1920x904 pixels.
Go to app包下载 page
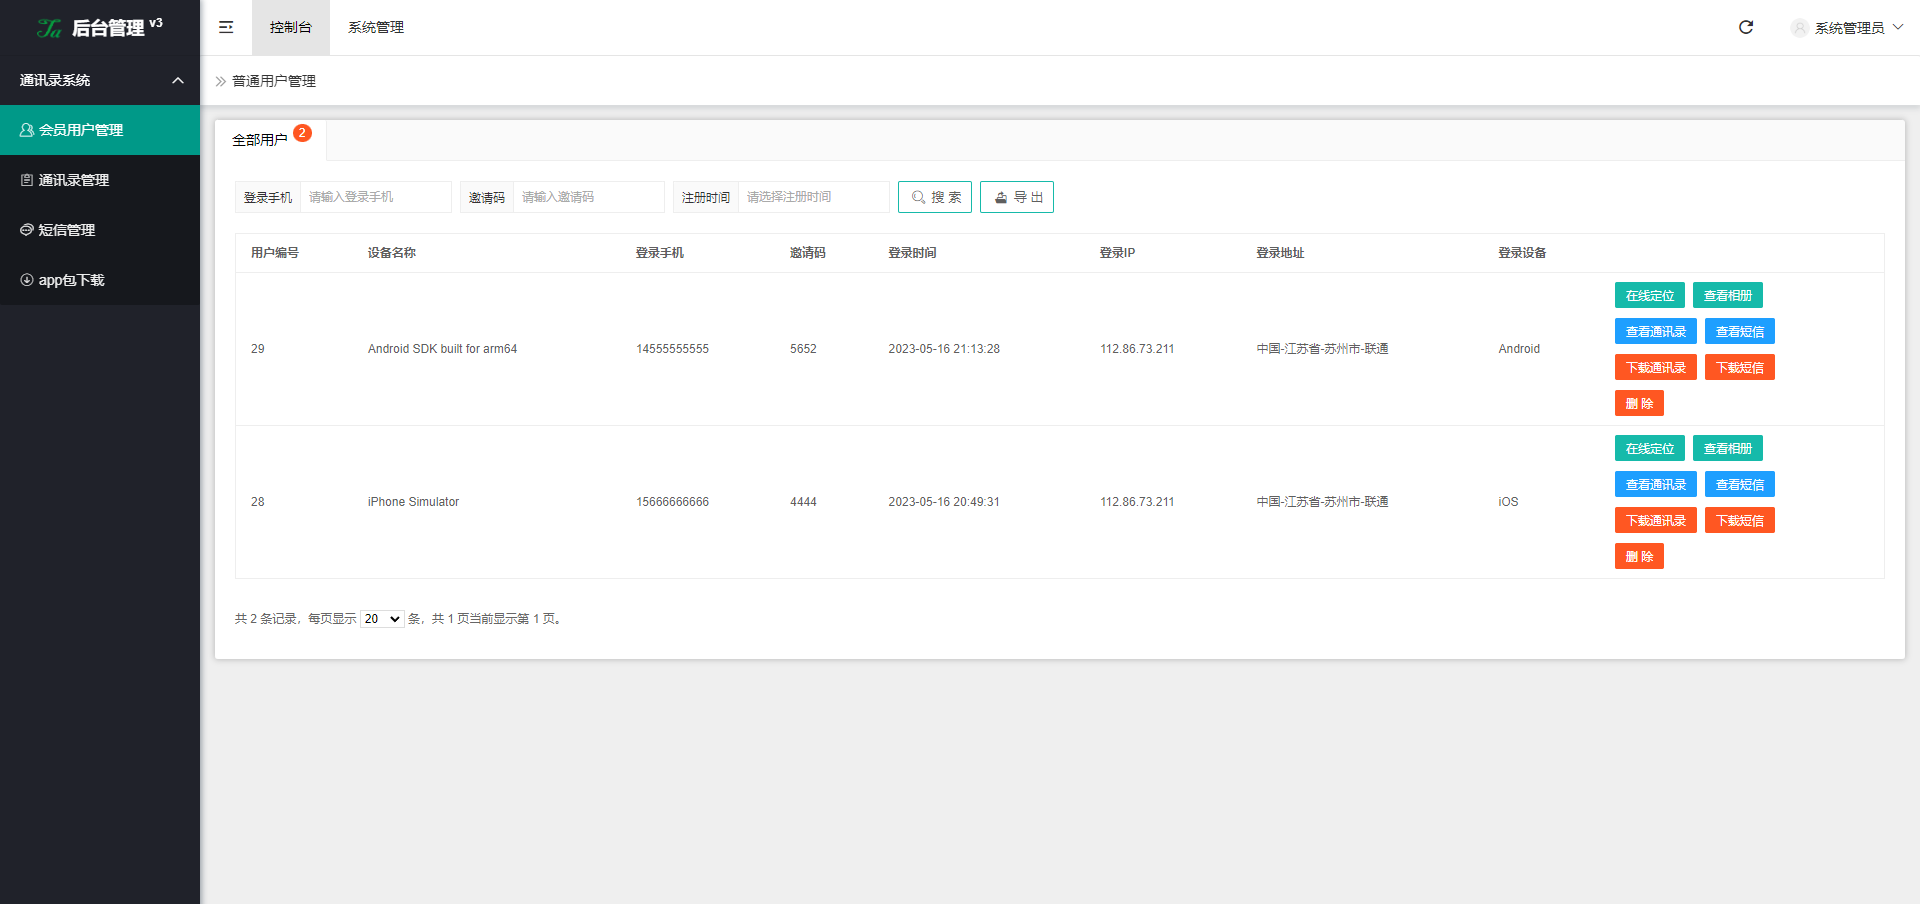(x=71, y=280)
